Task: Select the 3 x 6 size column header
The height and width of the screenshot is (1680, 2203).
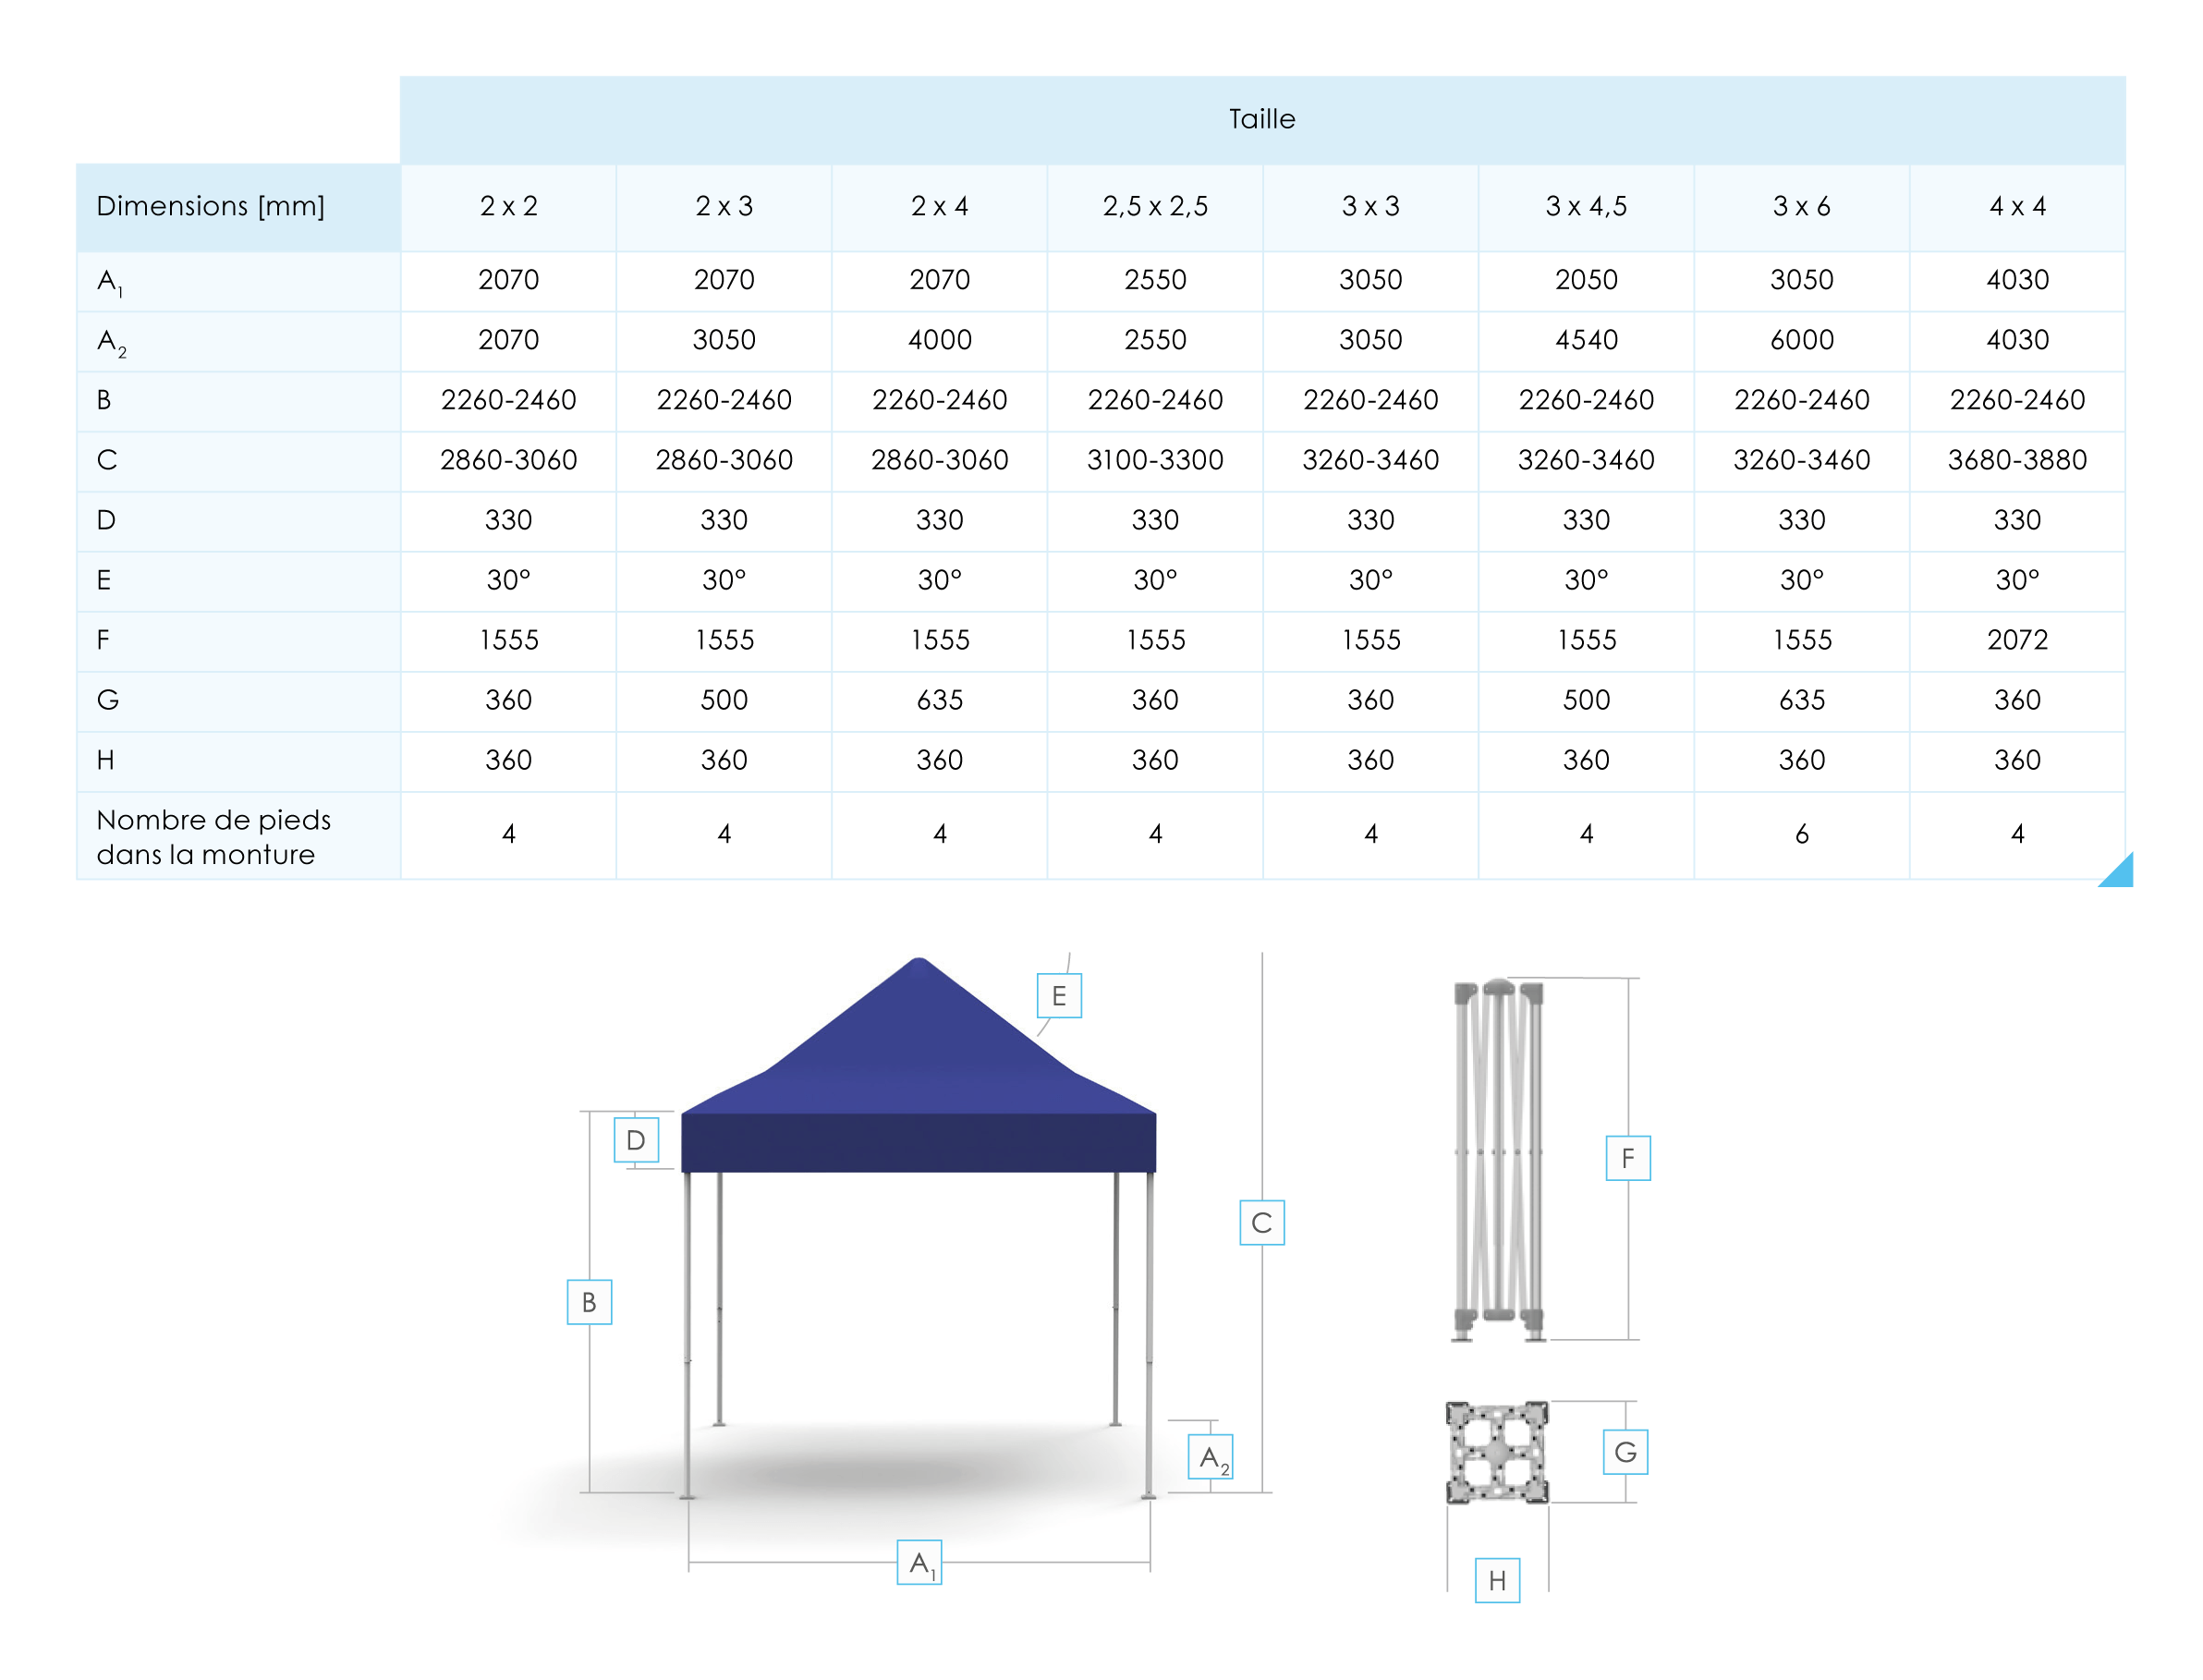Action: 1801,206
